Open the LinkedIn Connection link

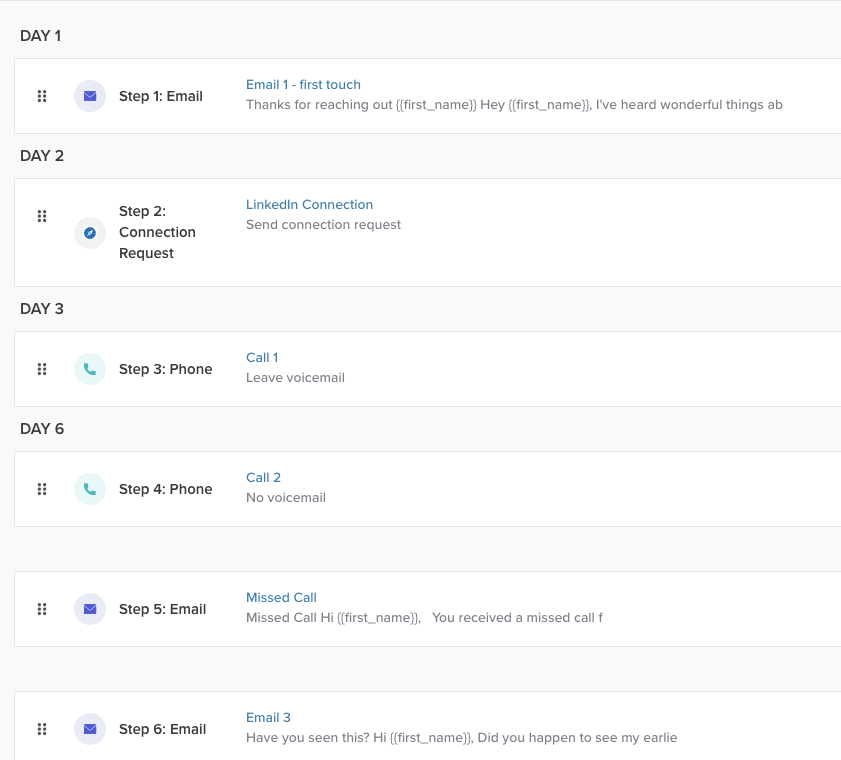click(x=309, y=205)
